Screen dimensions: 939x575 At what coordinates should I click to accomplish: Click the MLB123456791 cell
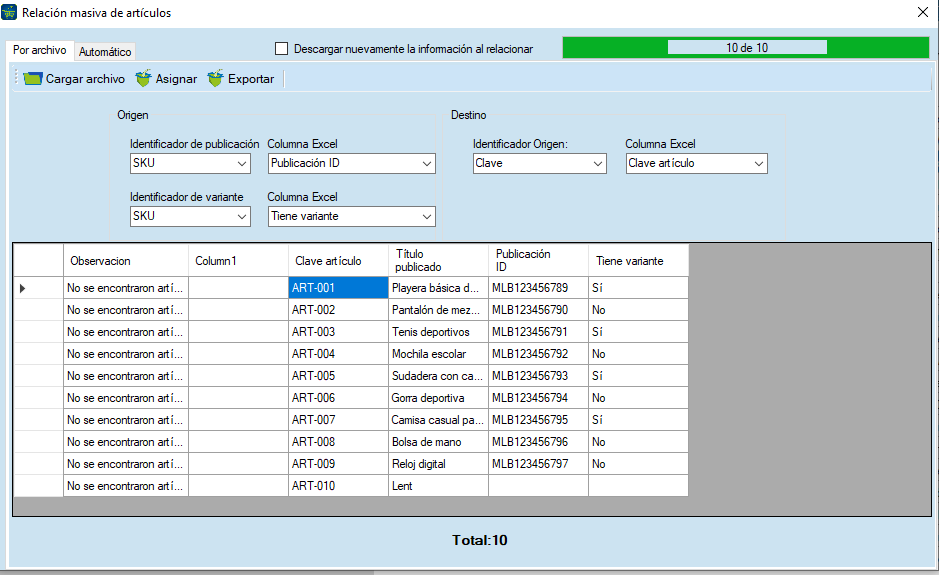(x=538, y=332)
